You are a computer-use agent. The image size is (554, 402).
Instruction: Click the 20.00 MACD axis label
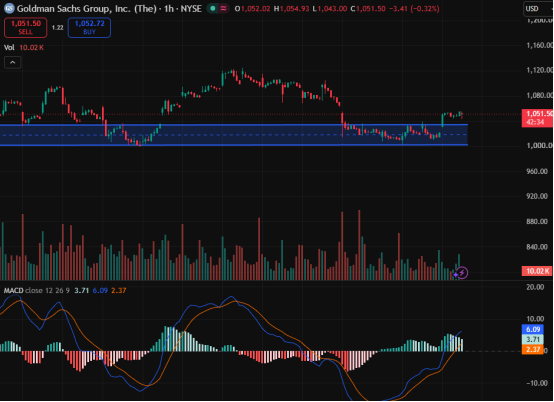point(535,287)
